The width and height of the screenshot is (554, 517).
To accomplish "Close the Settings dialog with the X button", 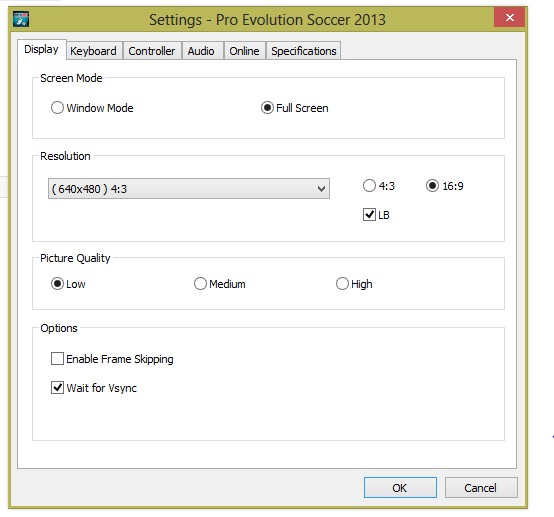I will tap(509, 17).
